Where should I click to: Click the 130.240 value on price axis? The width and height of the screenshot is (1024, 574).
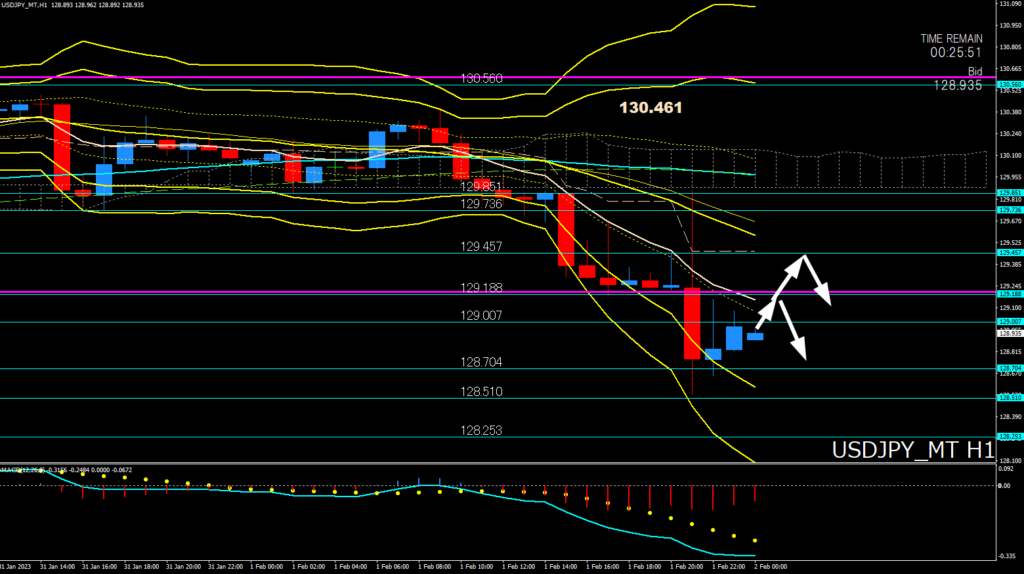[1010, 134]
